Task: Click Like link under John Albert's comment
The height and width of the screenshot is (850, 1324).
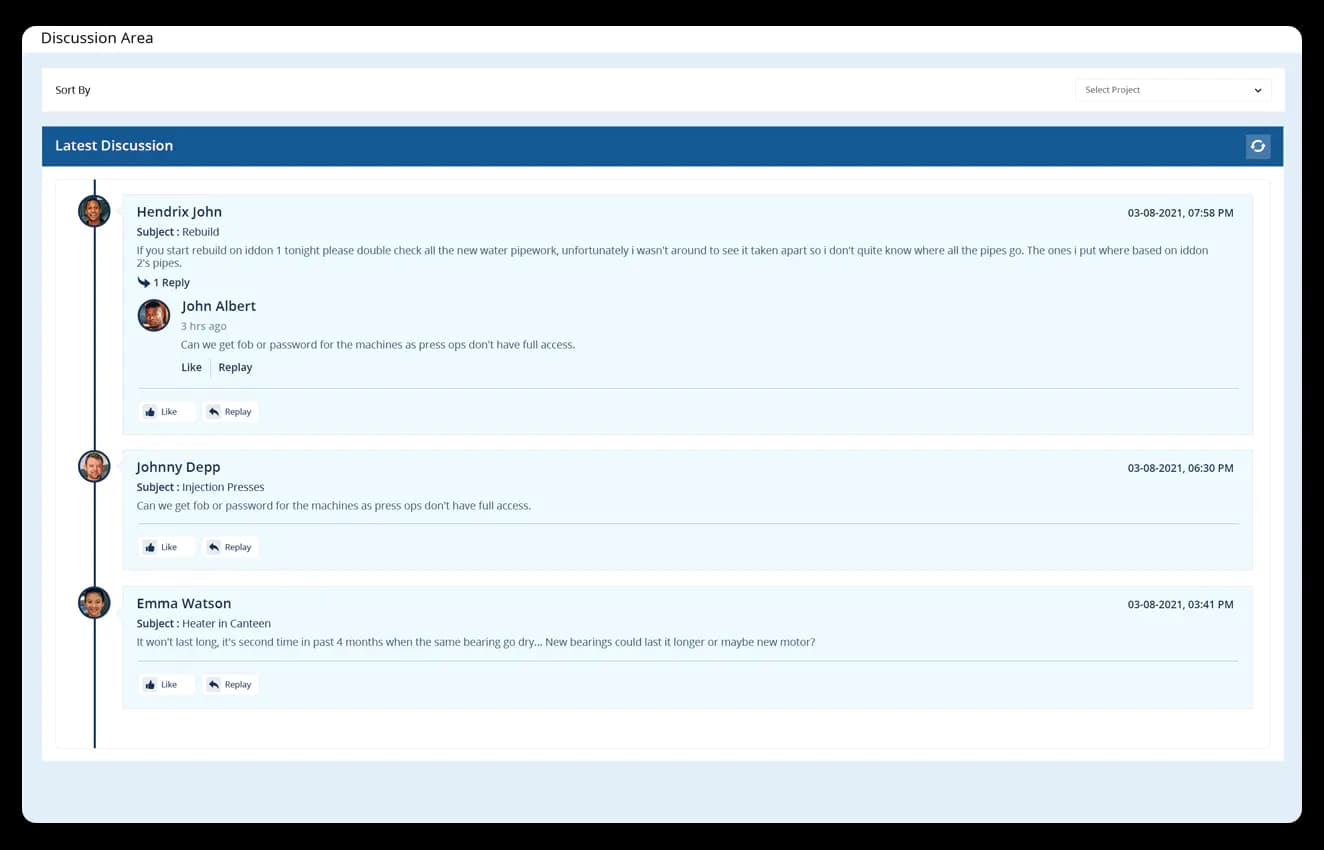Action: click(191, 367)
